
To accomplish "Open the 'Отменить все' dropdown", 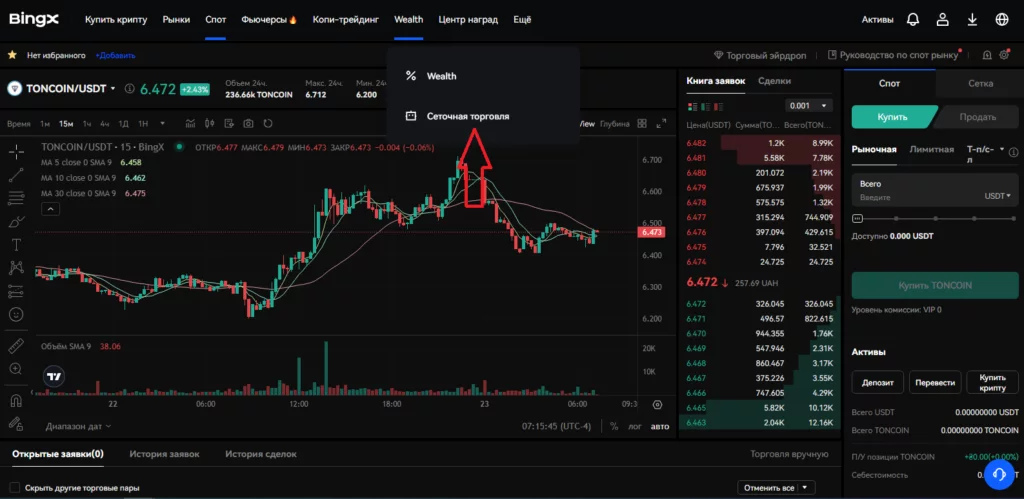I will tap(776, 488).
